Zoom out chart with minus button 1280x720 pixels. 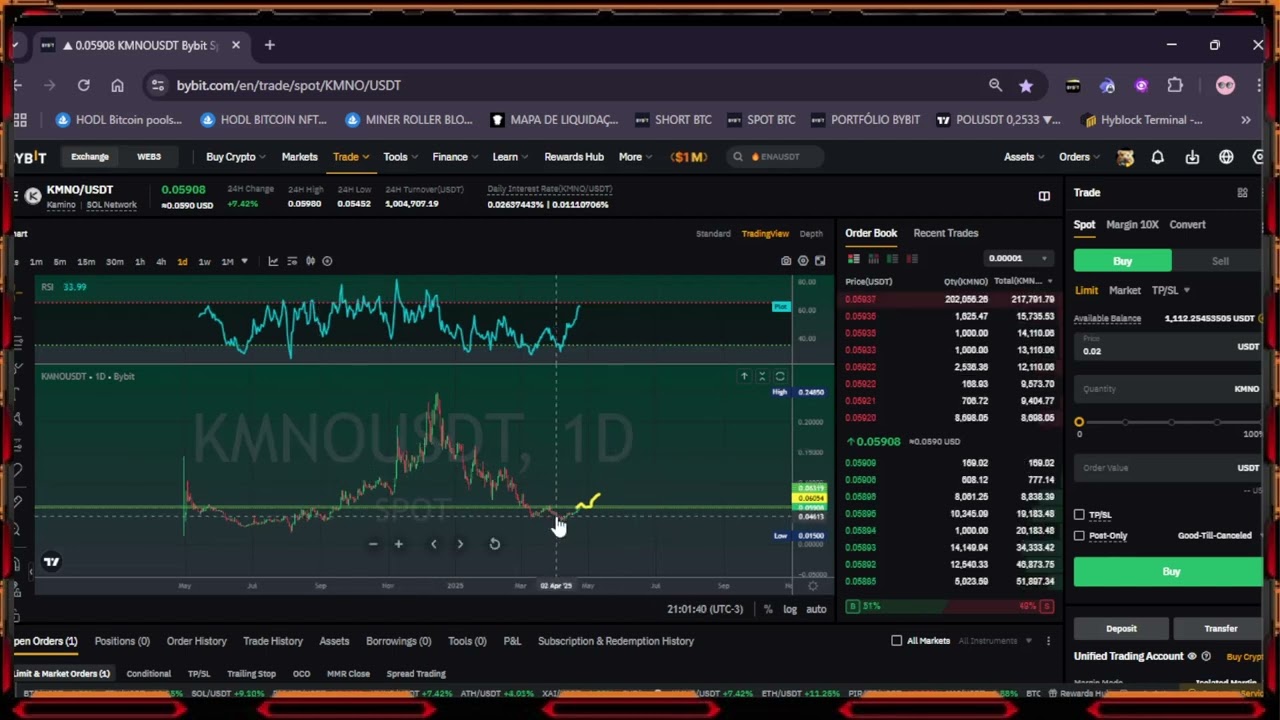tap(373, 544)
